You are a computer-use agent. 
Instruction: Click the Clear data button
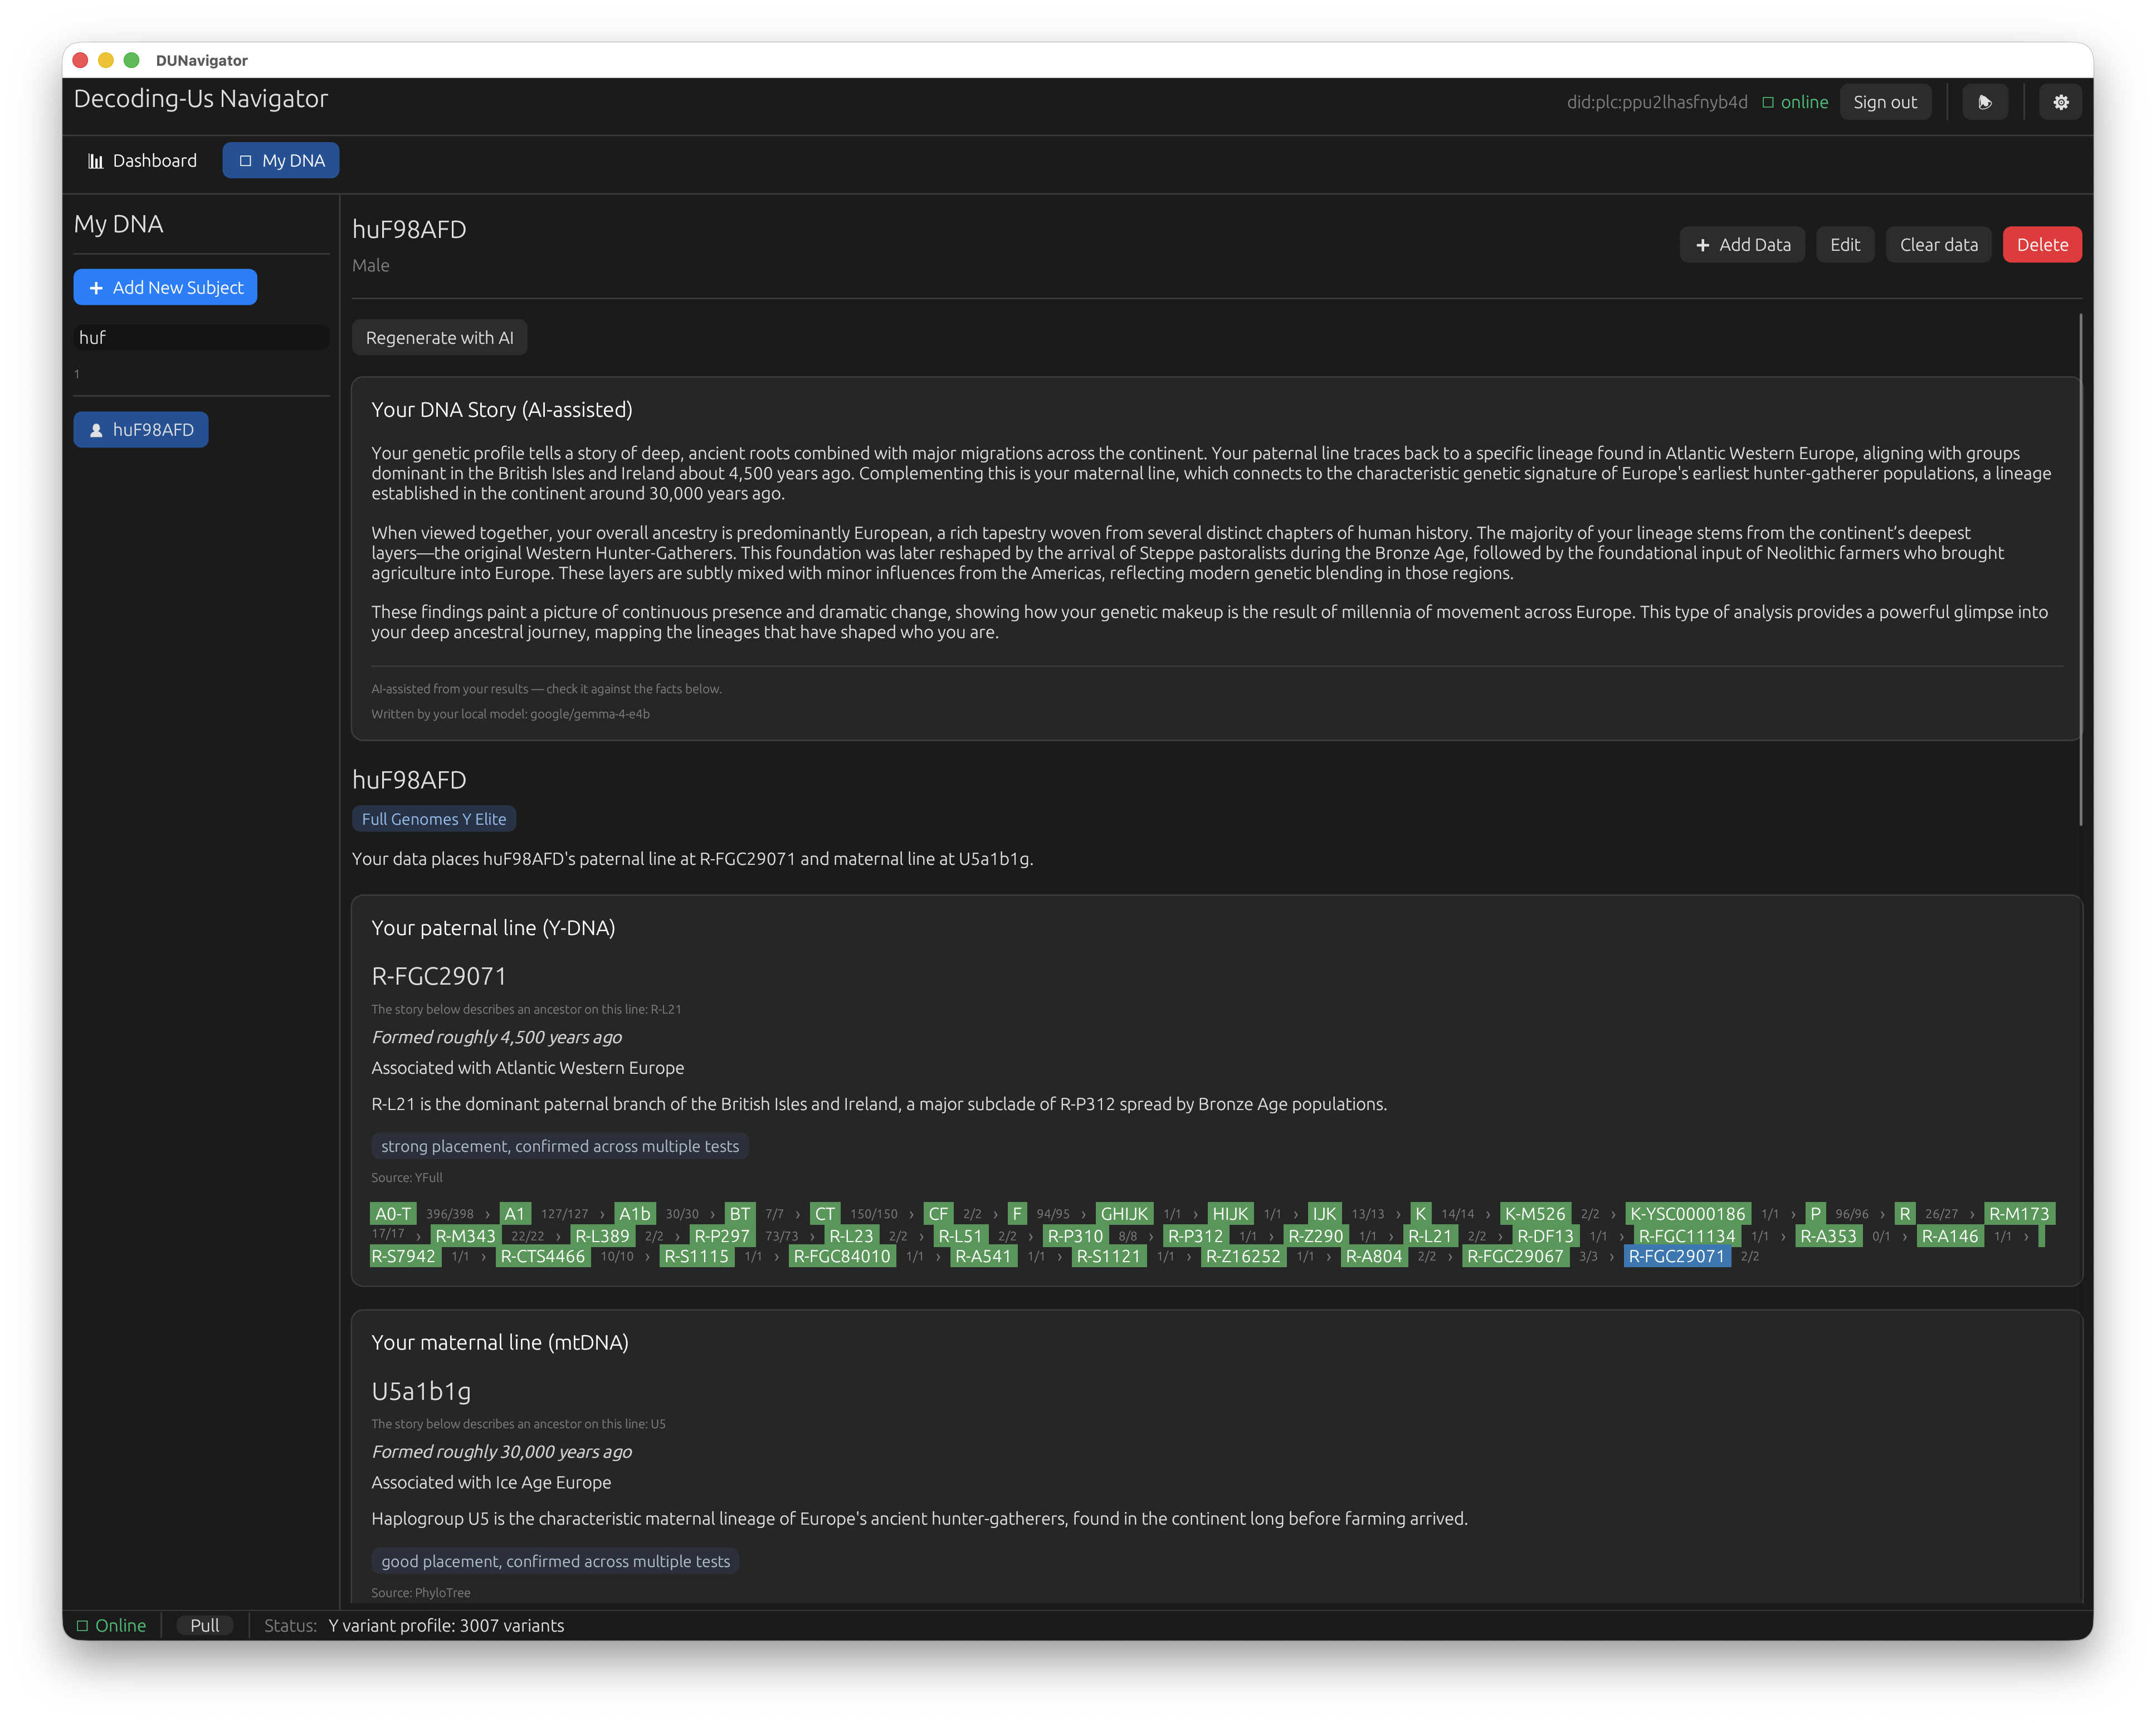pos(1938,245)
